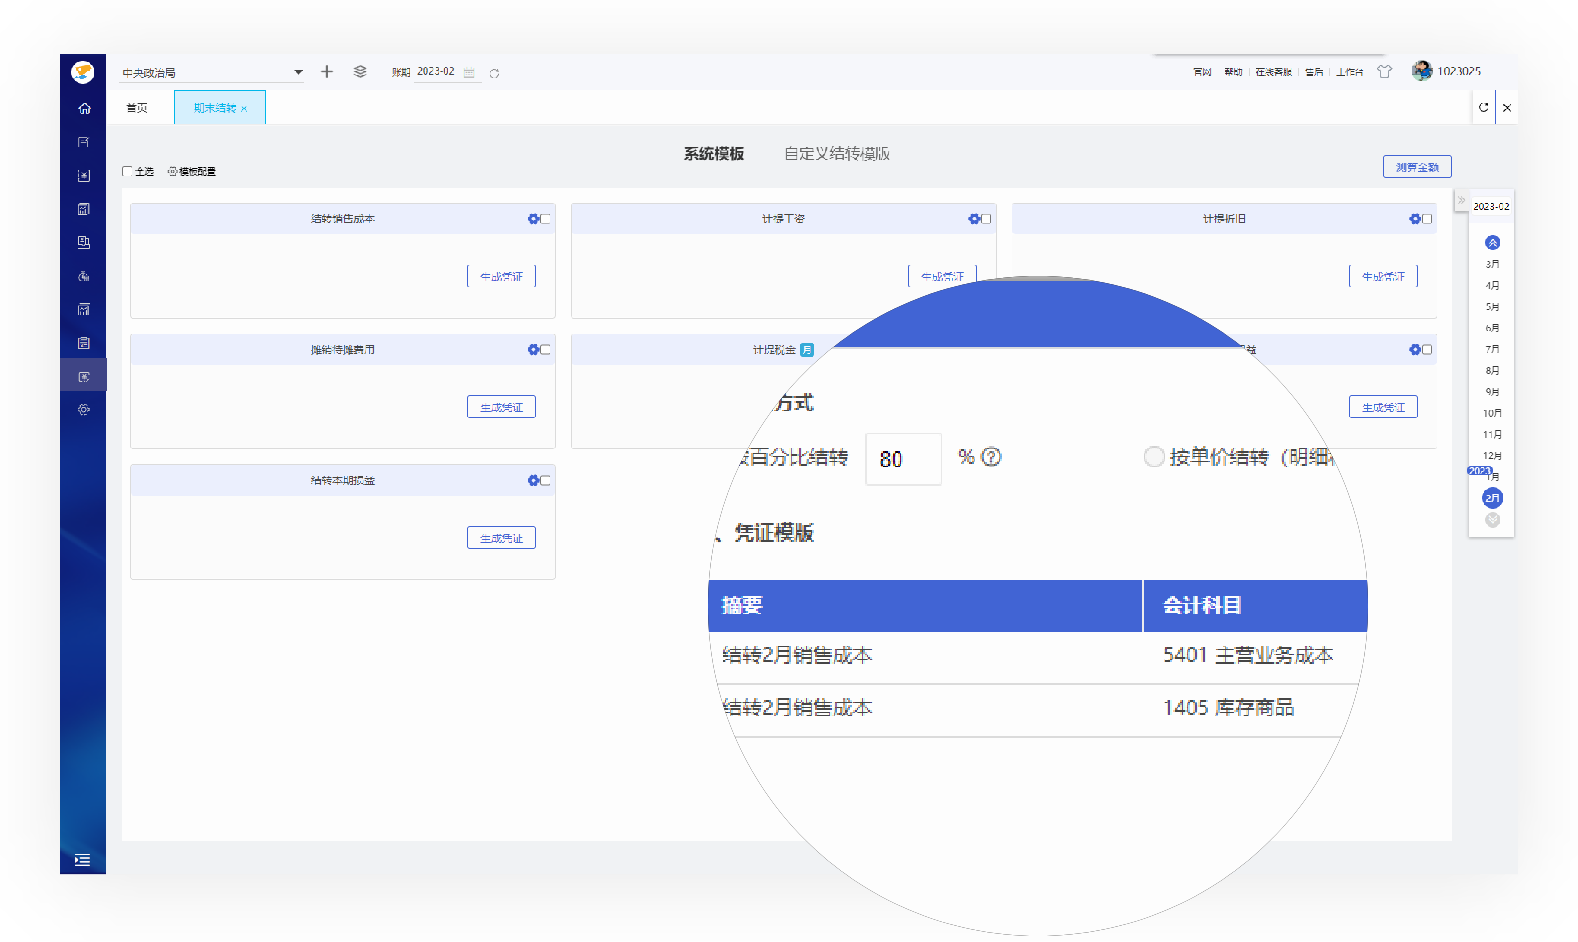The width and height of the screenshot is (1578, 942).
Task: Click the blue up-arrow circle in the month timeline
Action: [1492, 242]
